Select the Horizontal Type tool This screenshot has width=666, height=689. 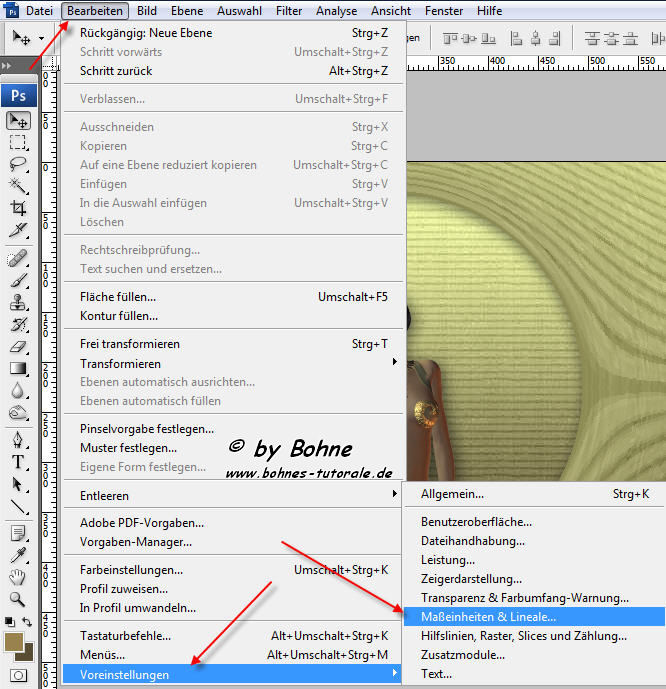[18, 462]
